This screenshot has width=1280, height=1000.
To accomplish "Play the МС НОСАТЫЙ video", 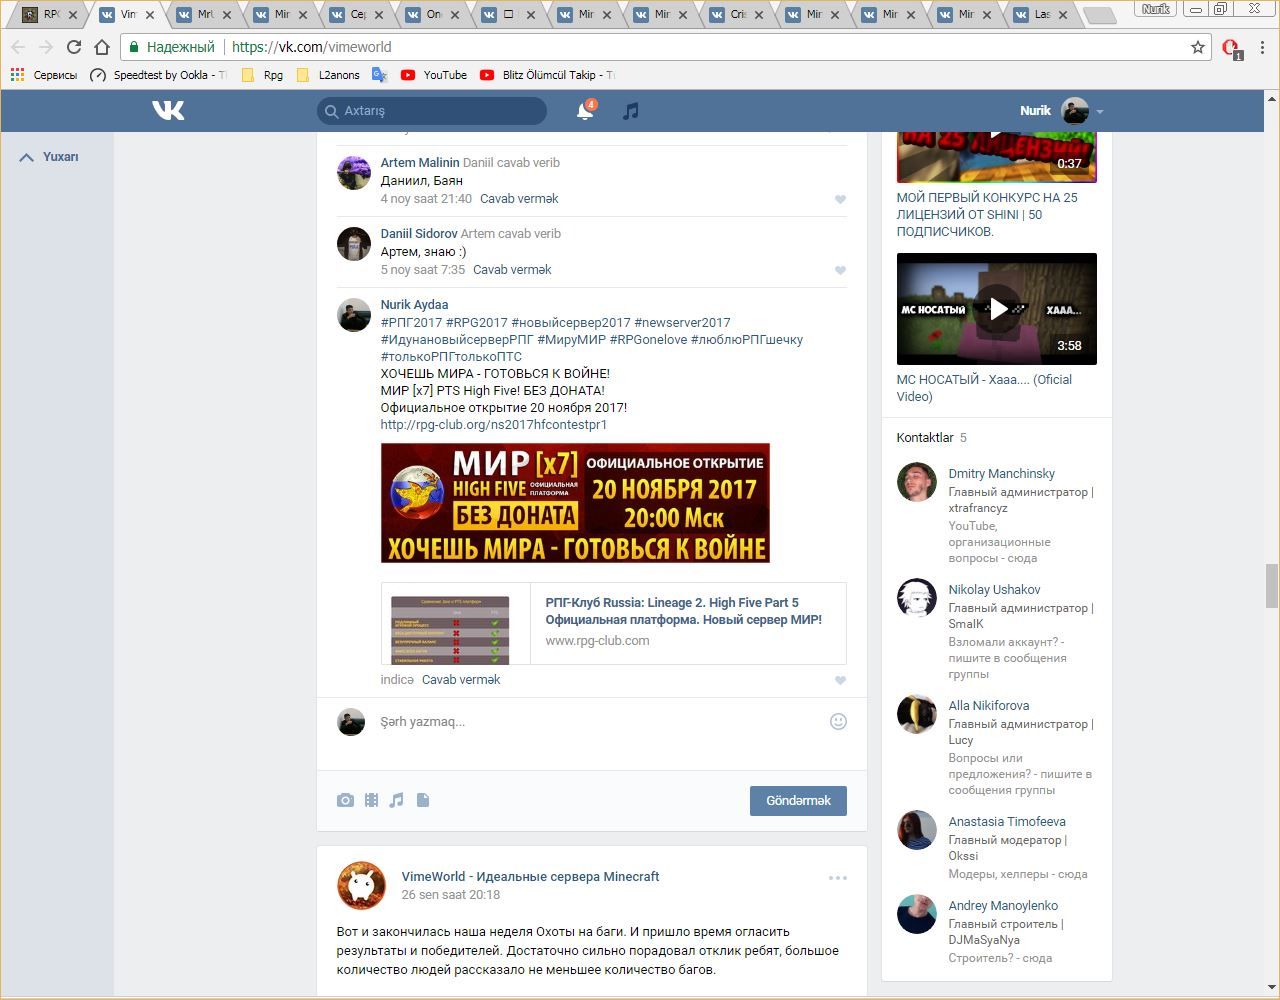I will (x=997, y=309).
